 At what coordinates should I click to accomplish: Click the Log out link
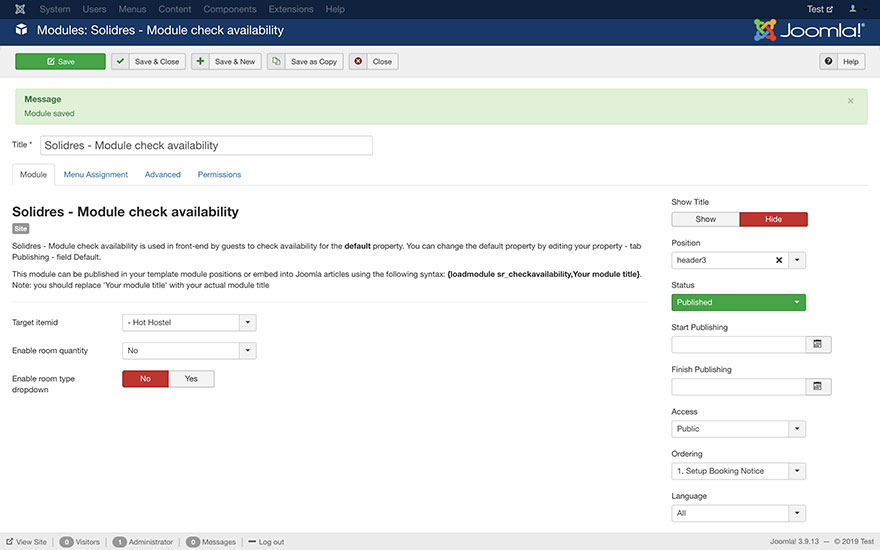pos(266,542)
